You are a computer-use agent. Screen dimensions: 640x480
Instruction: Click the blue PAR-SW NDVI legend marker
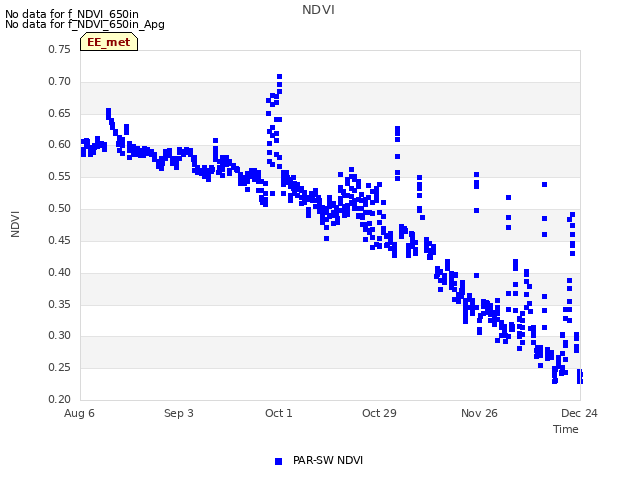278,461
